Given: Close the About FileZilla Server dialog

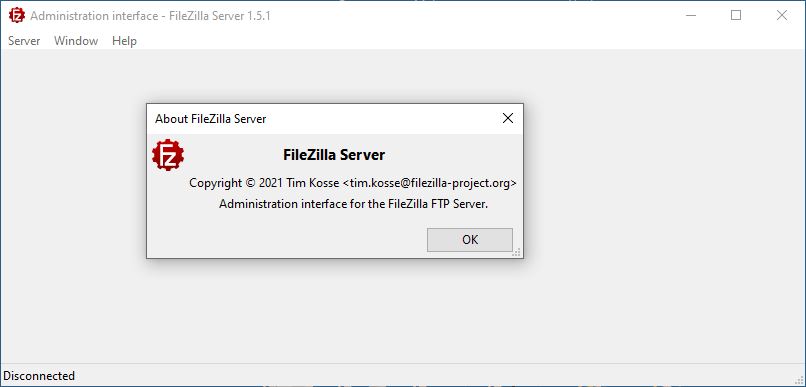Looking at the screenshot, I should pos(508,119).
